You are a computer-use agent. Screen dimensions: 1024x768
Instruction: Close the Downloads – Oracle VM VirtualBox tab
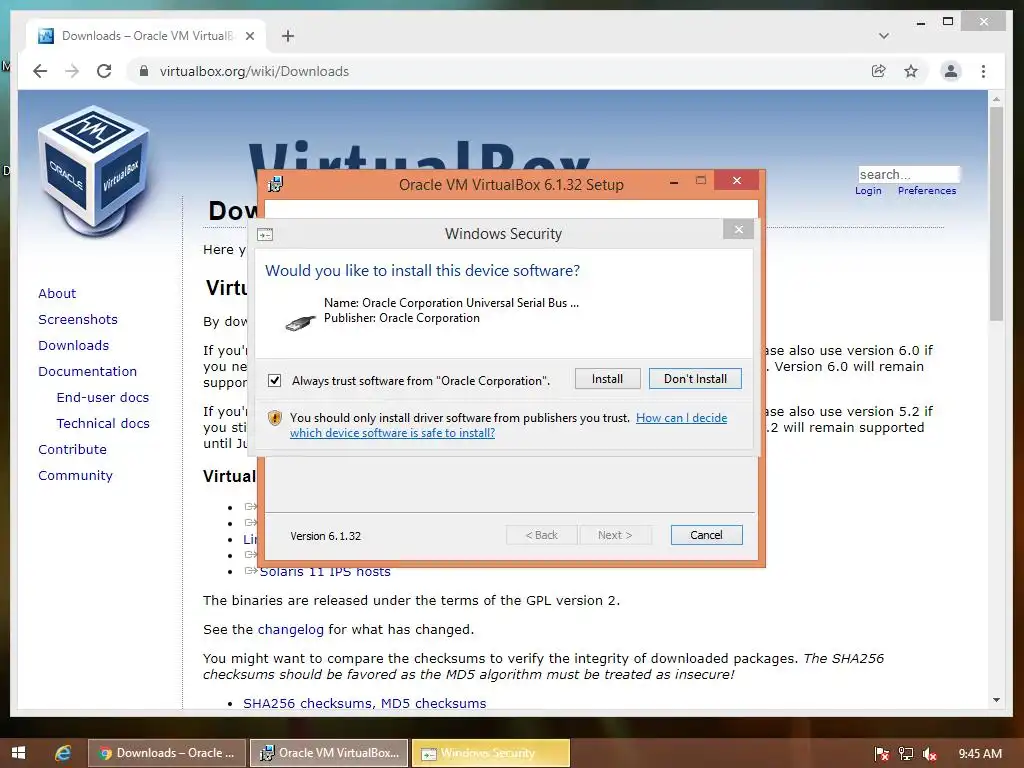250,36
